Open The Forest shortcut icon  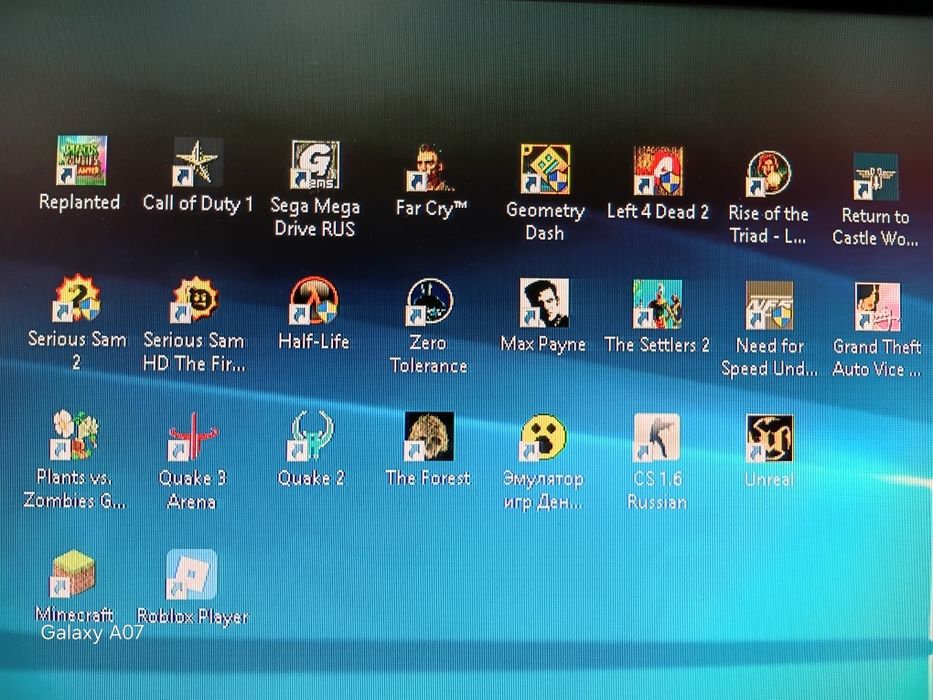tap(428, 437)
